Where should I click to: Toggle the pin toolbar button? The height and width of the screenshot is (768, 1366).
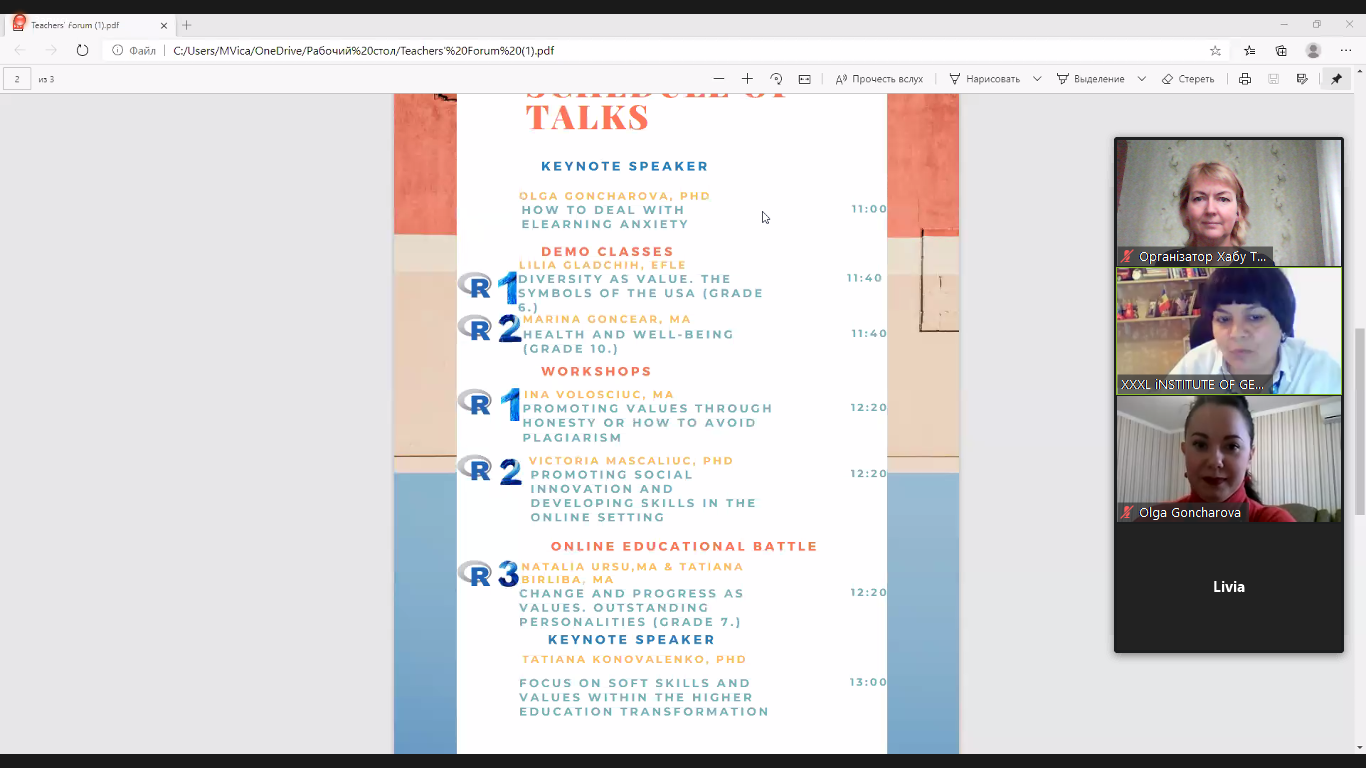[1336, 79]
